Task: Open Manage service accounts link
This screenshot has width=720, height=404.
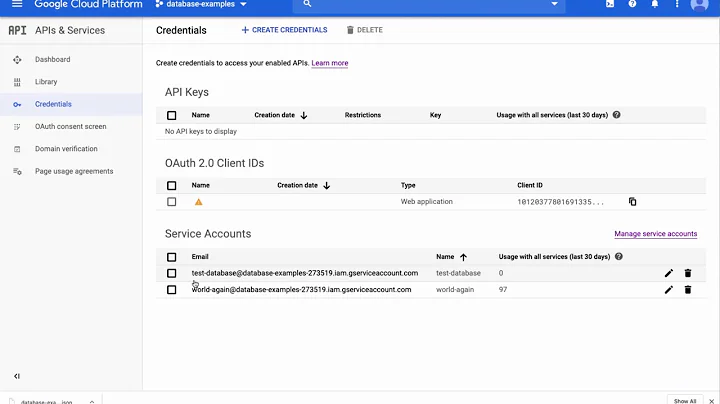Action: pos(656,234)
